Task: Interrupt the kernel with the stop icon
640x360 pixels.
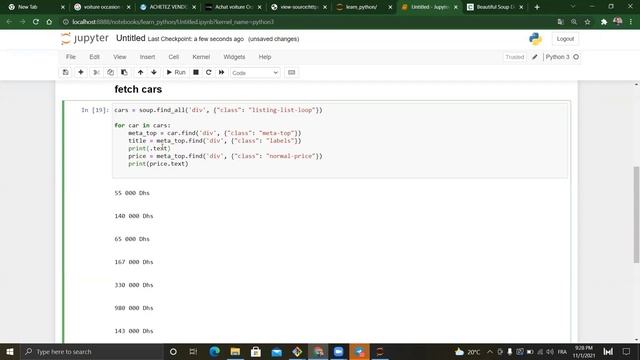Action: (x=196, y=72)
